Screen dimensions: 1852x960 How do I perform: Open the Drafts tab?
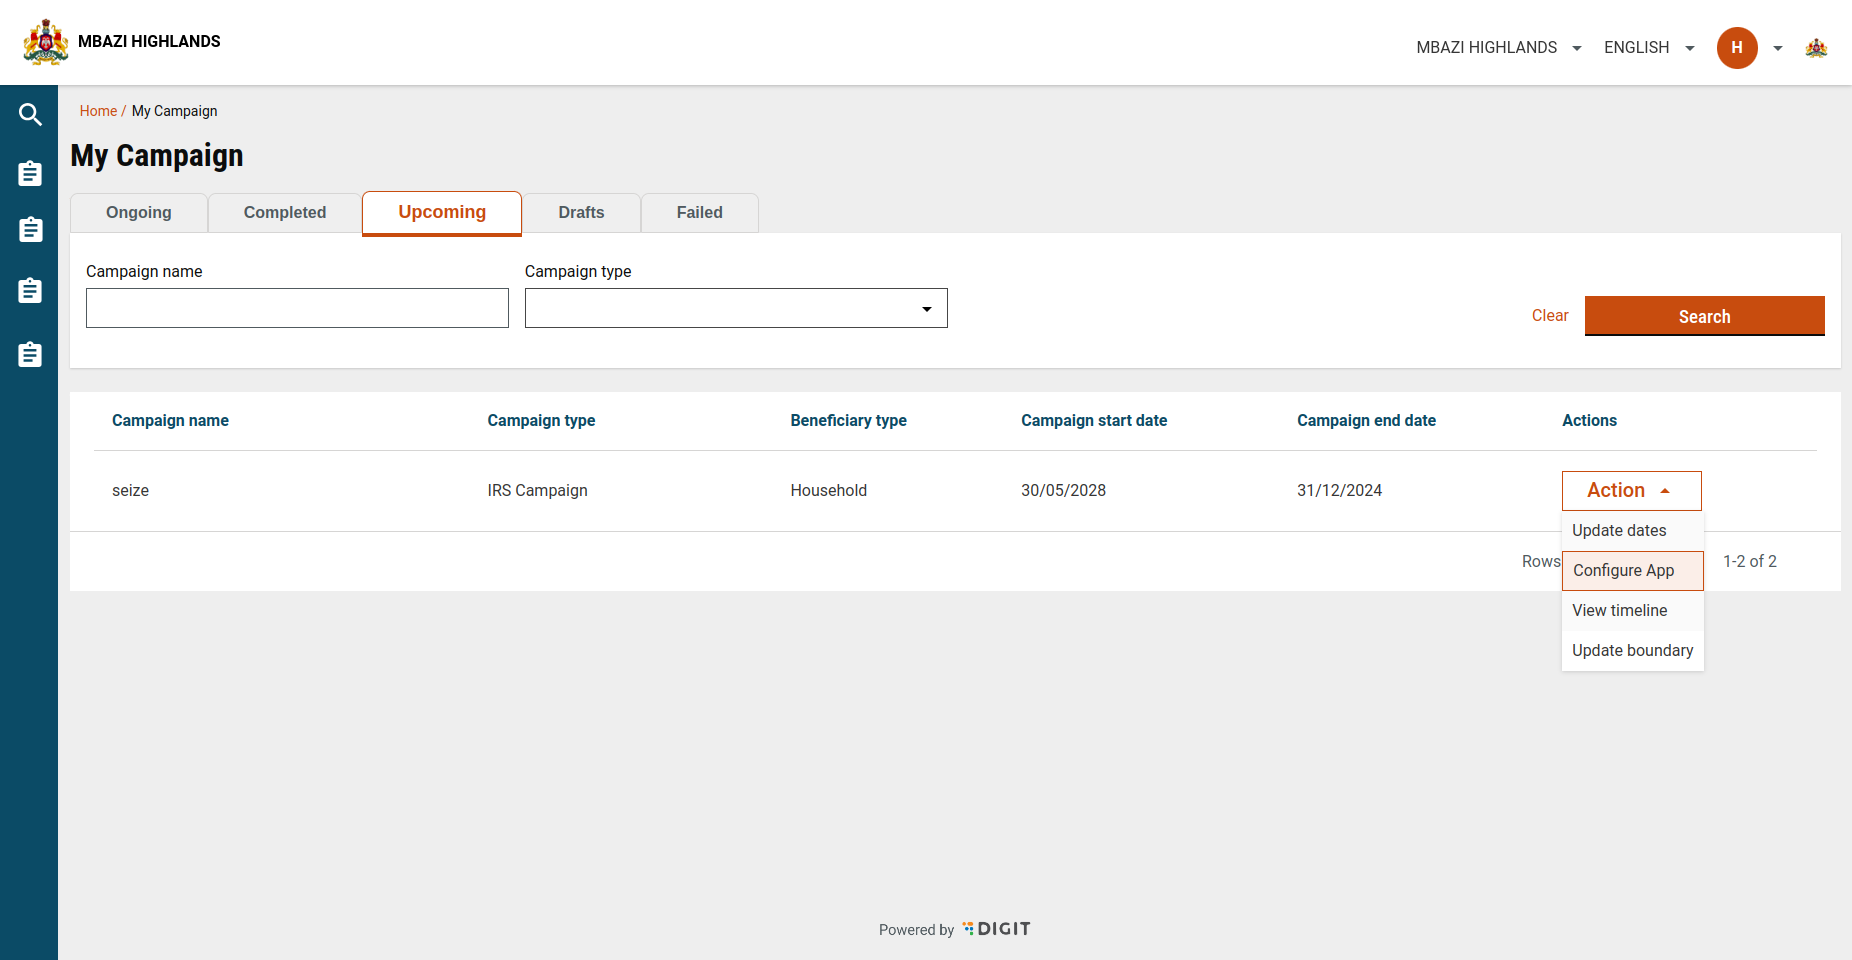coord(581,213)
